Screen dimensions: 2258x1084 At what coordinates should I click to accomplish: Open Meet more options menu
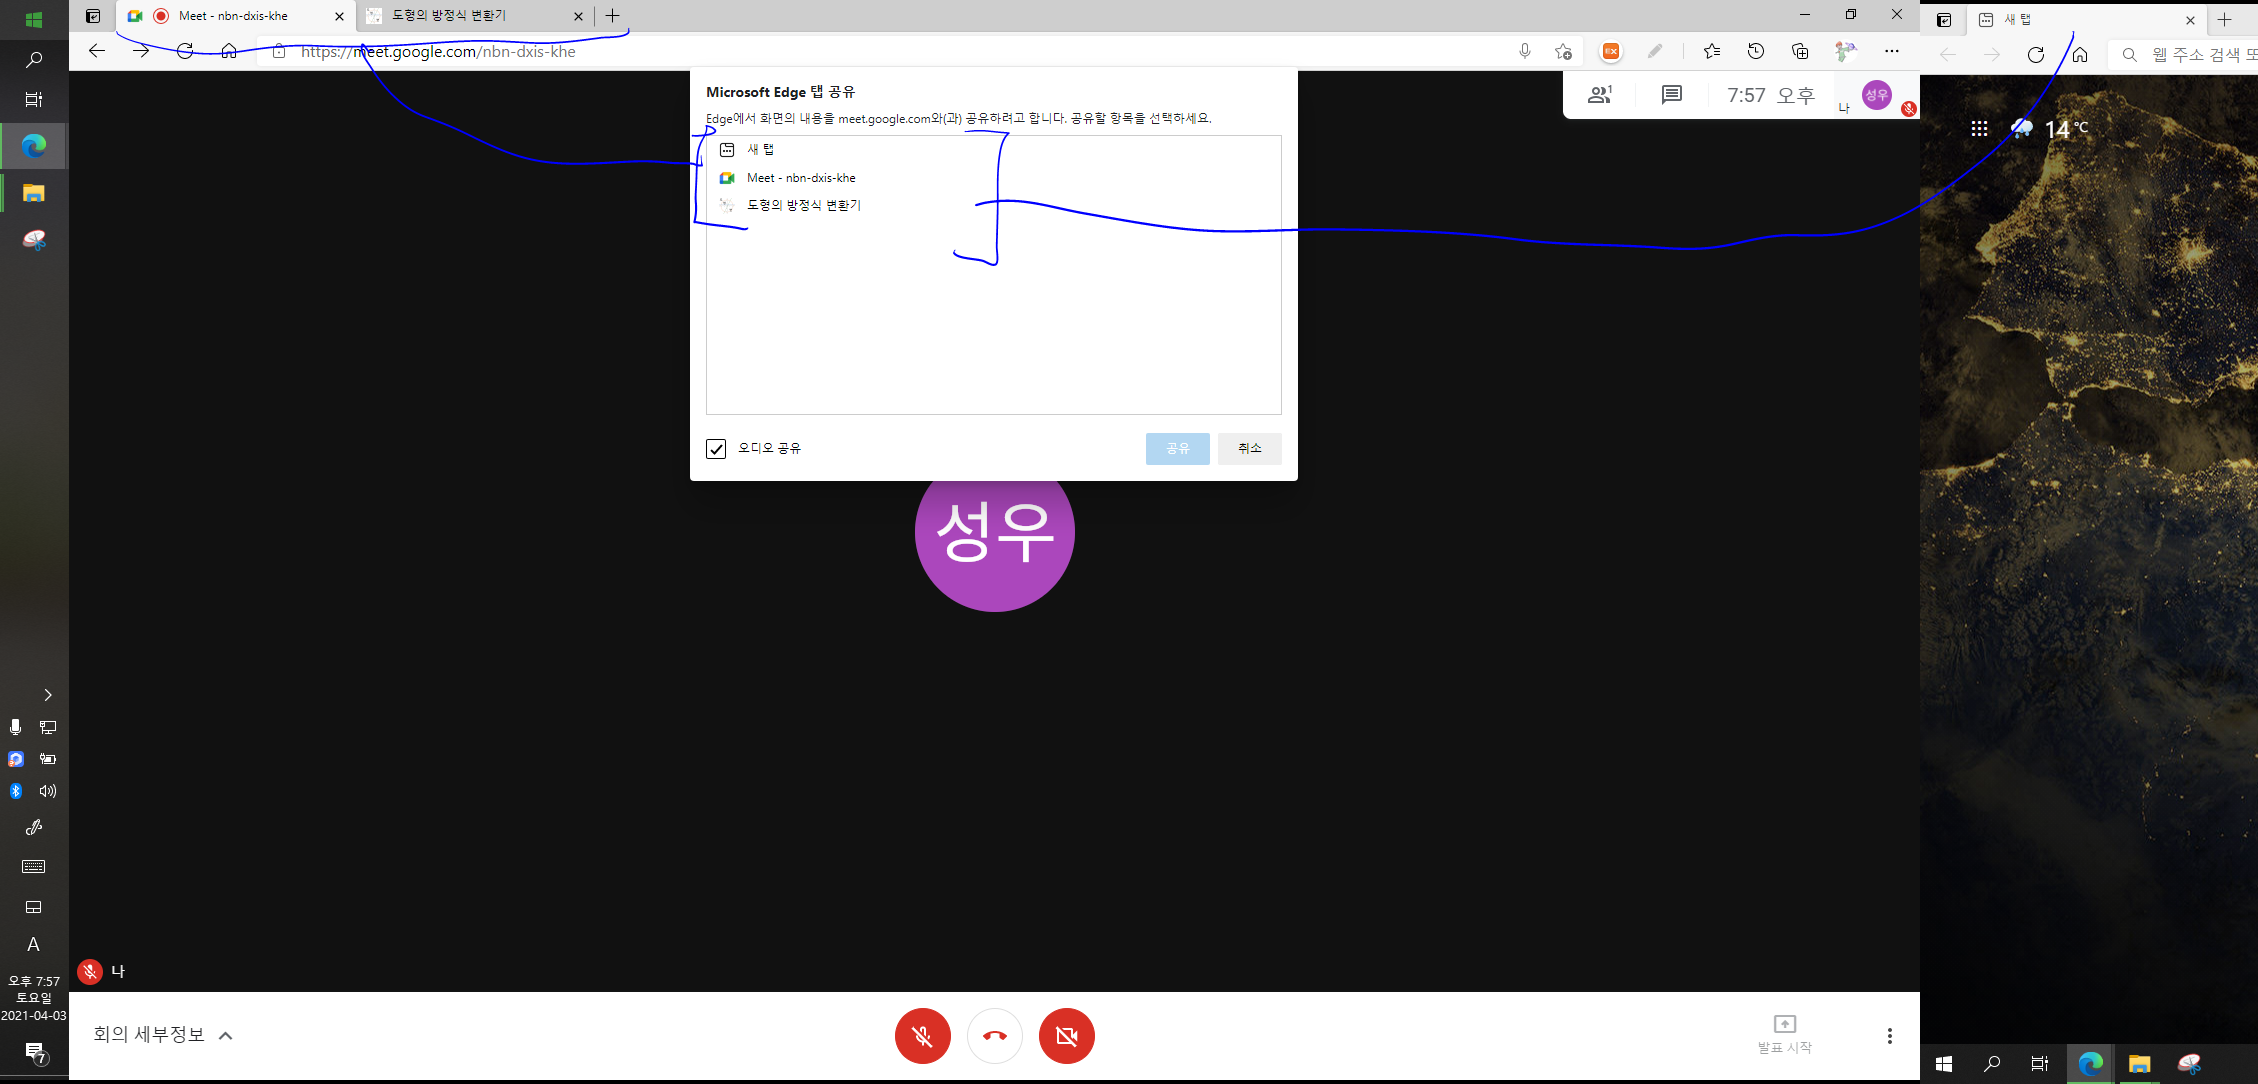point(1889,1036)
